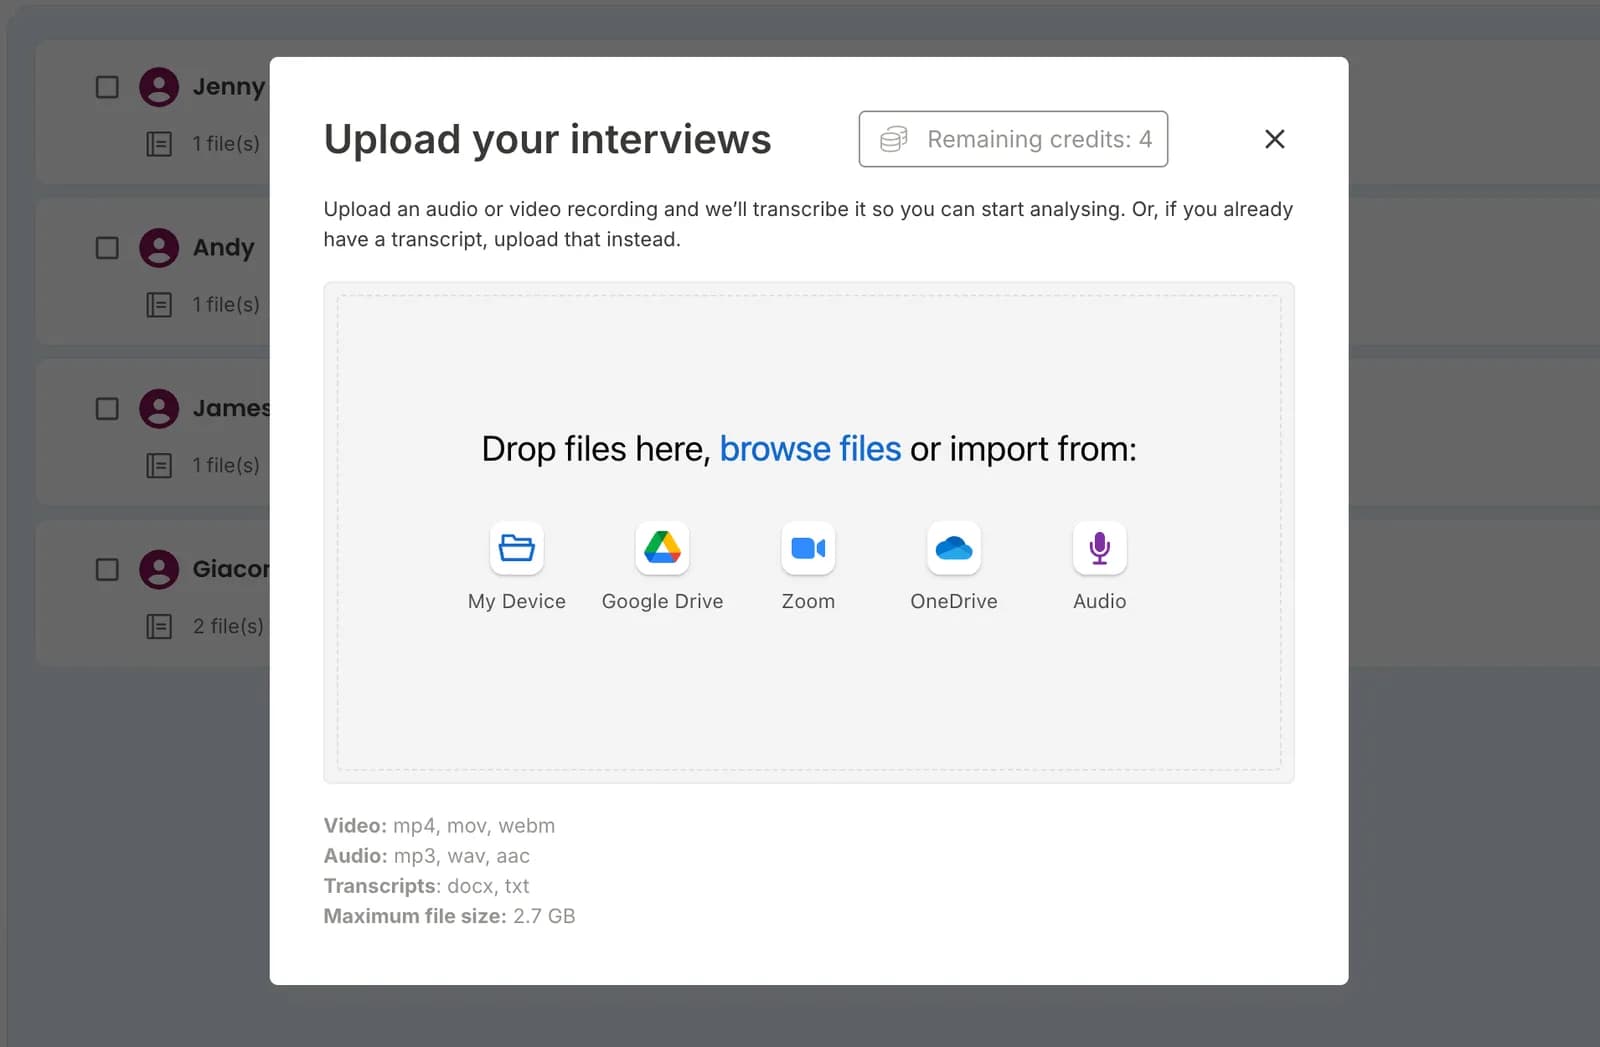This screenshot has height=1047, width=1600.
Task: Open Andy's 1 file(s) label
Action: [226, 304]
